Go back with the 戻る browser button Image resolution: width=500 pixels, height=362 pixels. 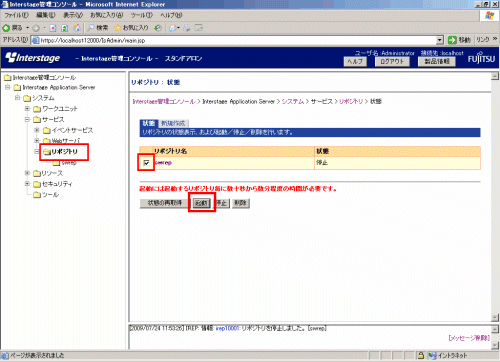(12, 28)
